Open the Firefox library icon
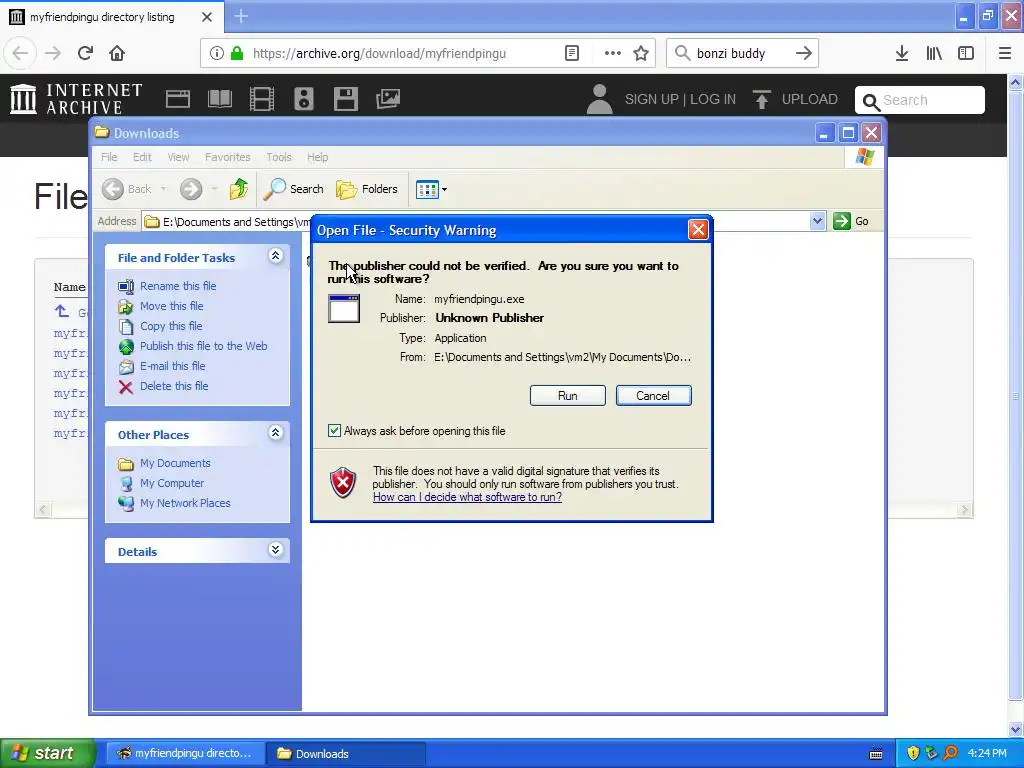Viewport: 1024px width, 768px height. tap(934, 54)
